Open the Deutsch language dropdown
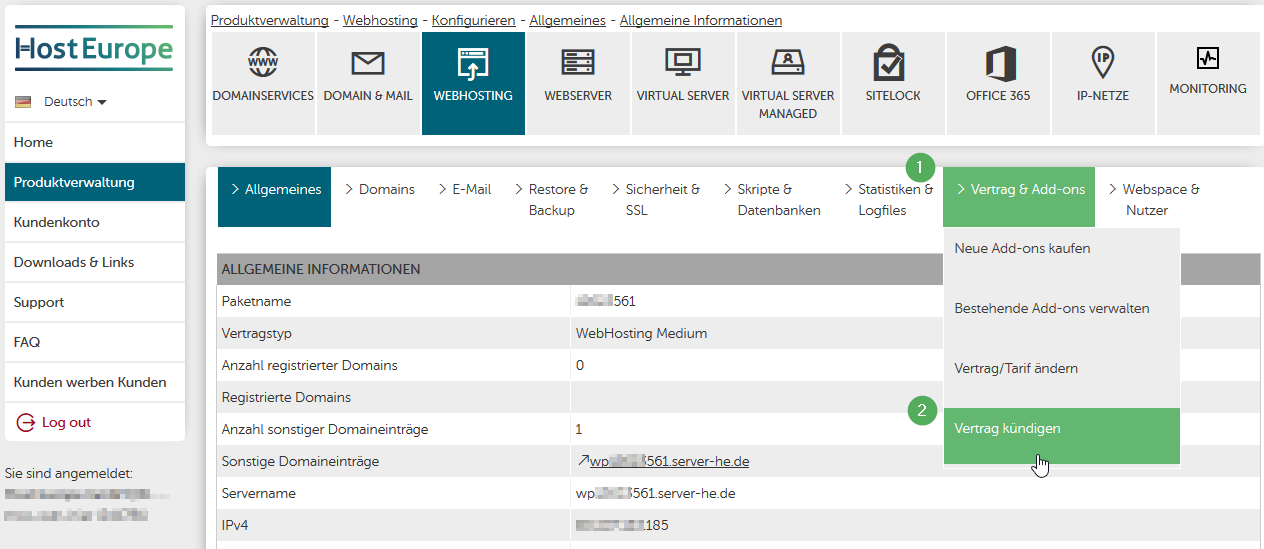The image size is (1264, 549). point(75,102)
